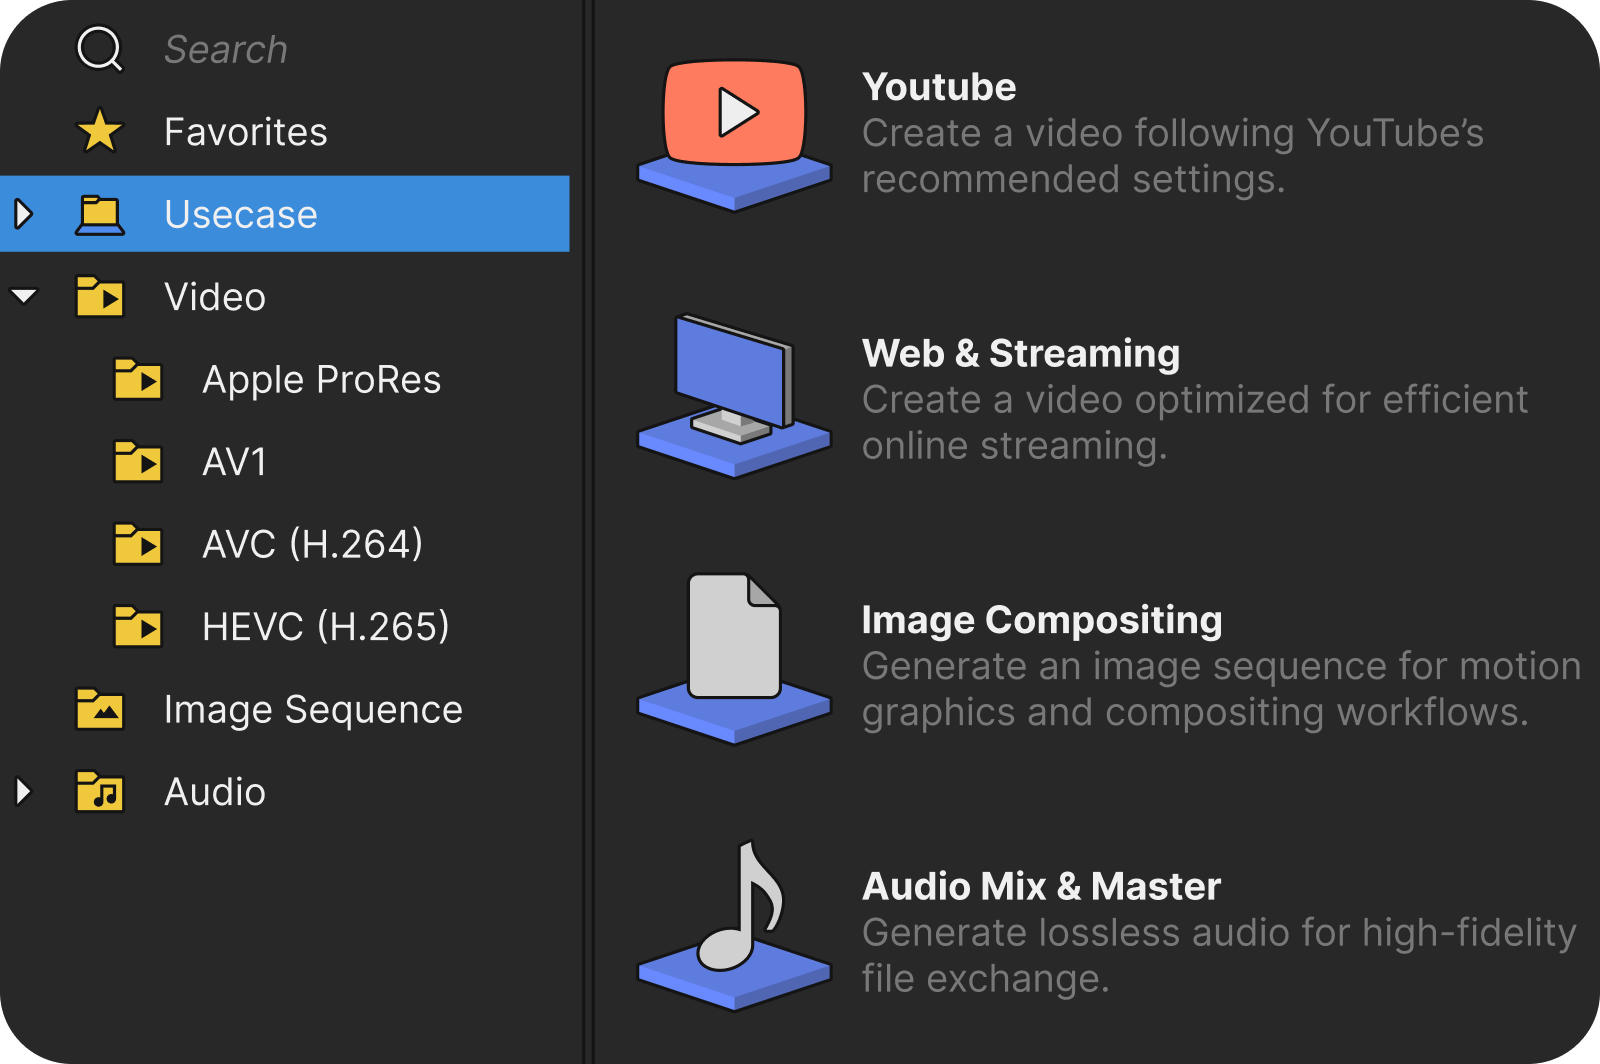Image resolution: width=1600 pixels, height=1064 pixels.
Task: Click the lossless audio description text
Action: [x=1219, y=955]
